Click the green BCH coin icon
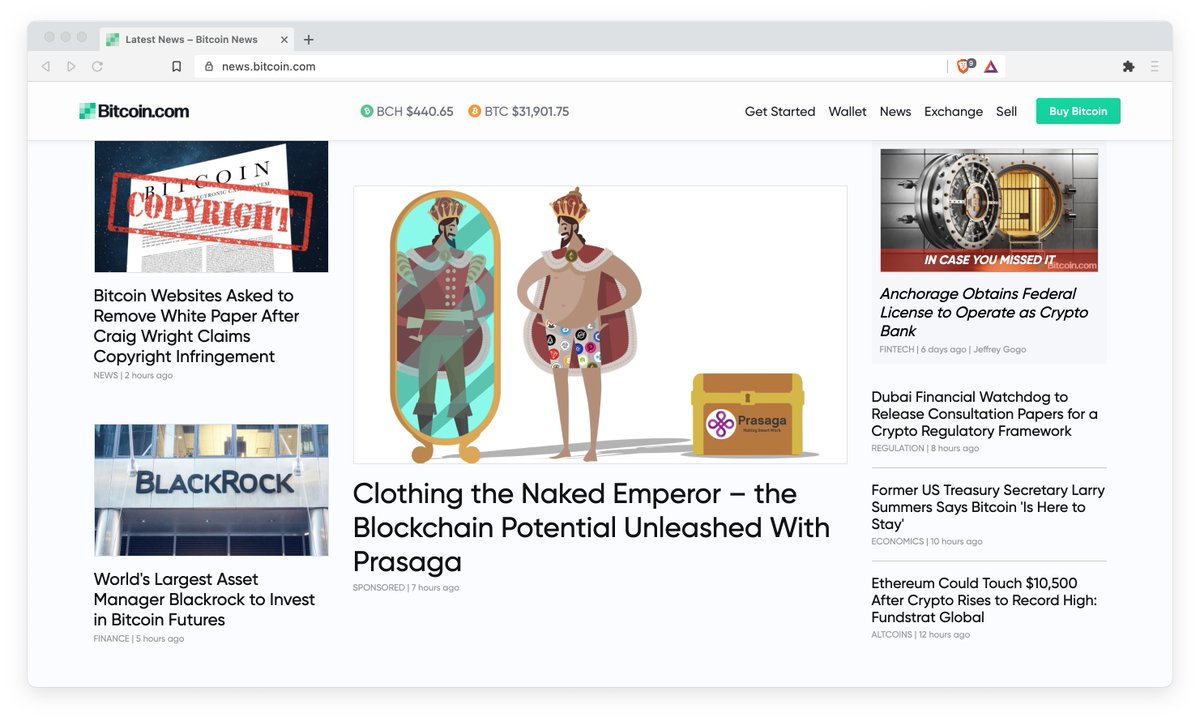This screenshot has width=1200, height=721. tap(367, 111)
